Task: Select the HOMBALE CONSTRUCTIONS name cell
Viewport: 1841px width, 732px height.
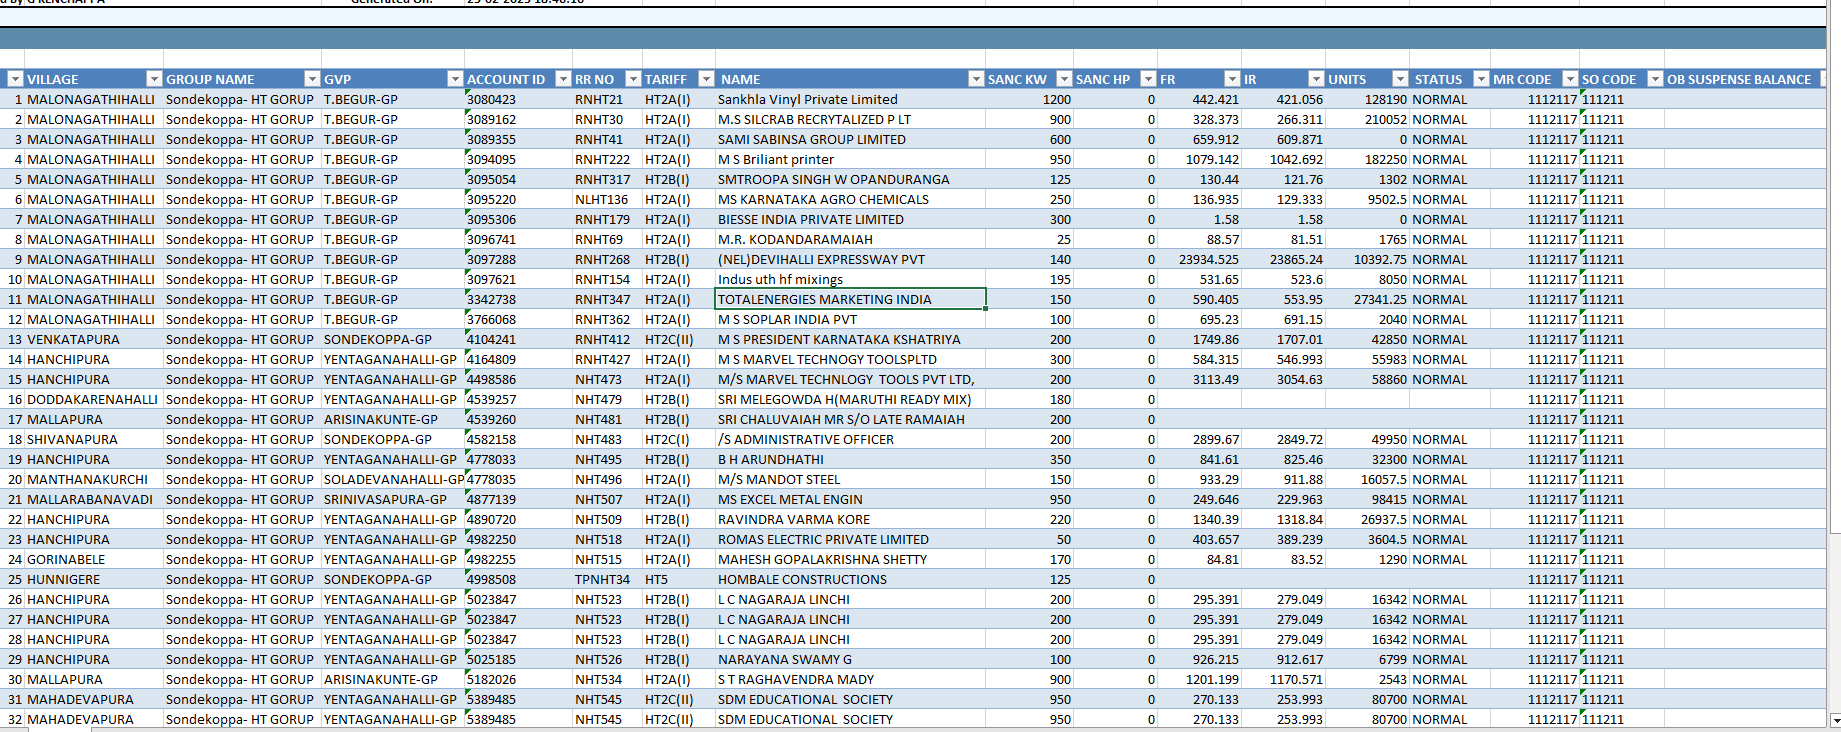Action: point(850,579)
